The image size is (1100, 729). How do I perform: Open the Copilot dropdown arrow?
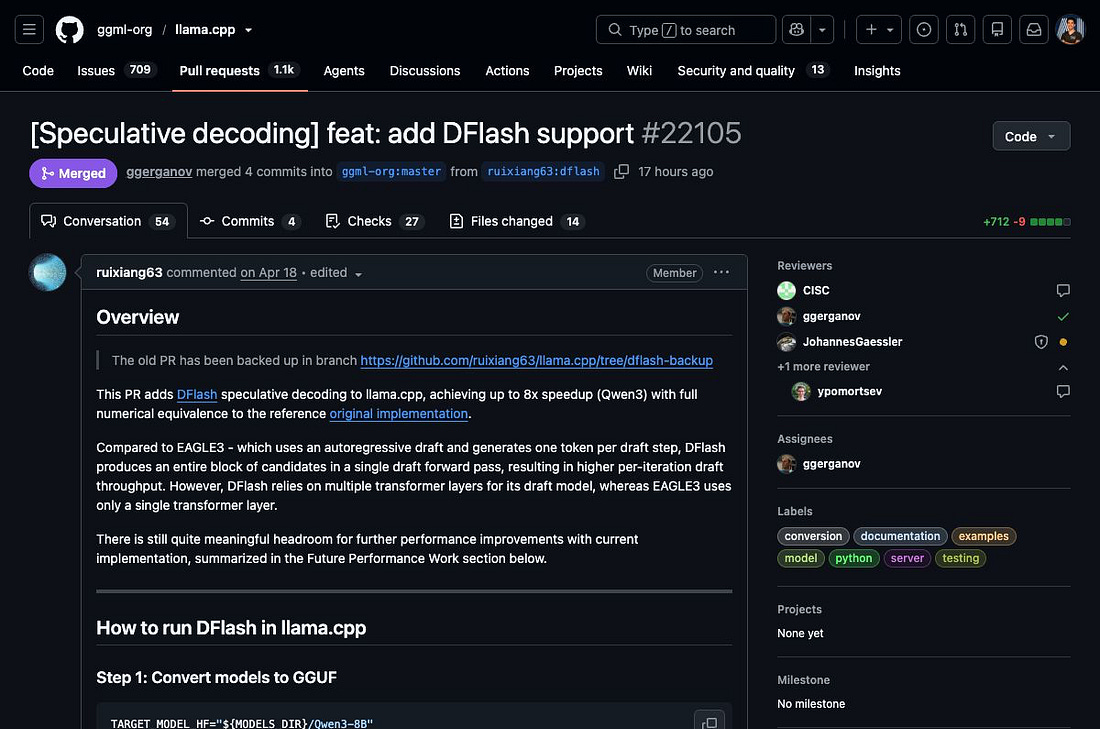click(822, 29)
